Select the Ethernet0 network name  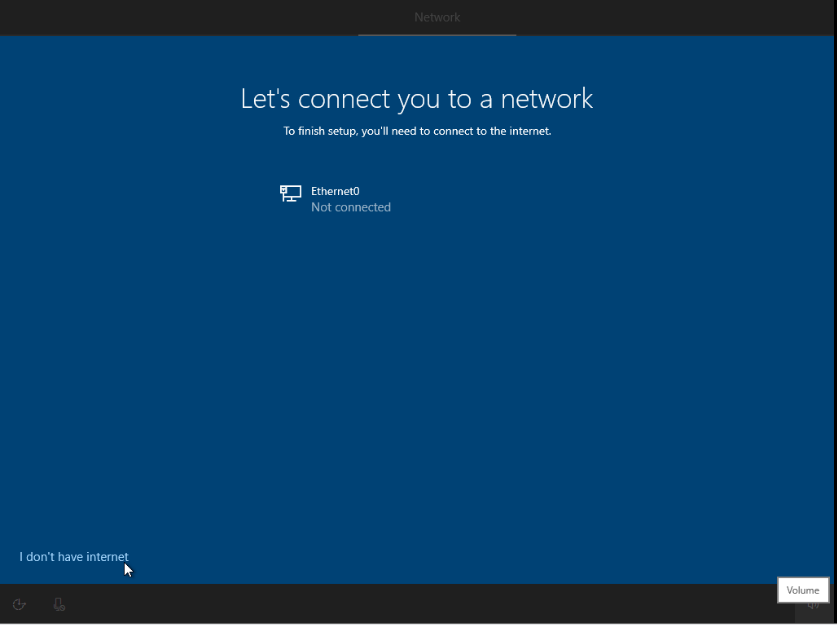click(x=335, y=191)
